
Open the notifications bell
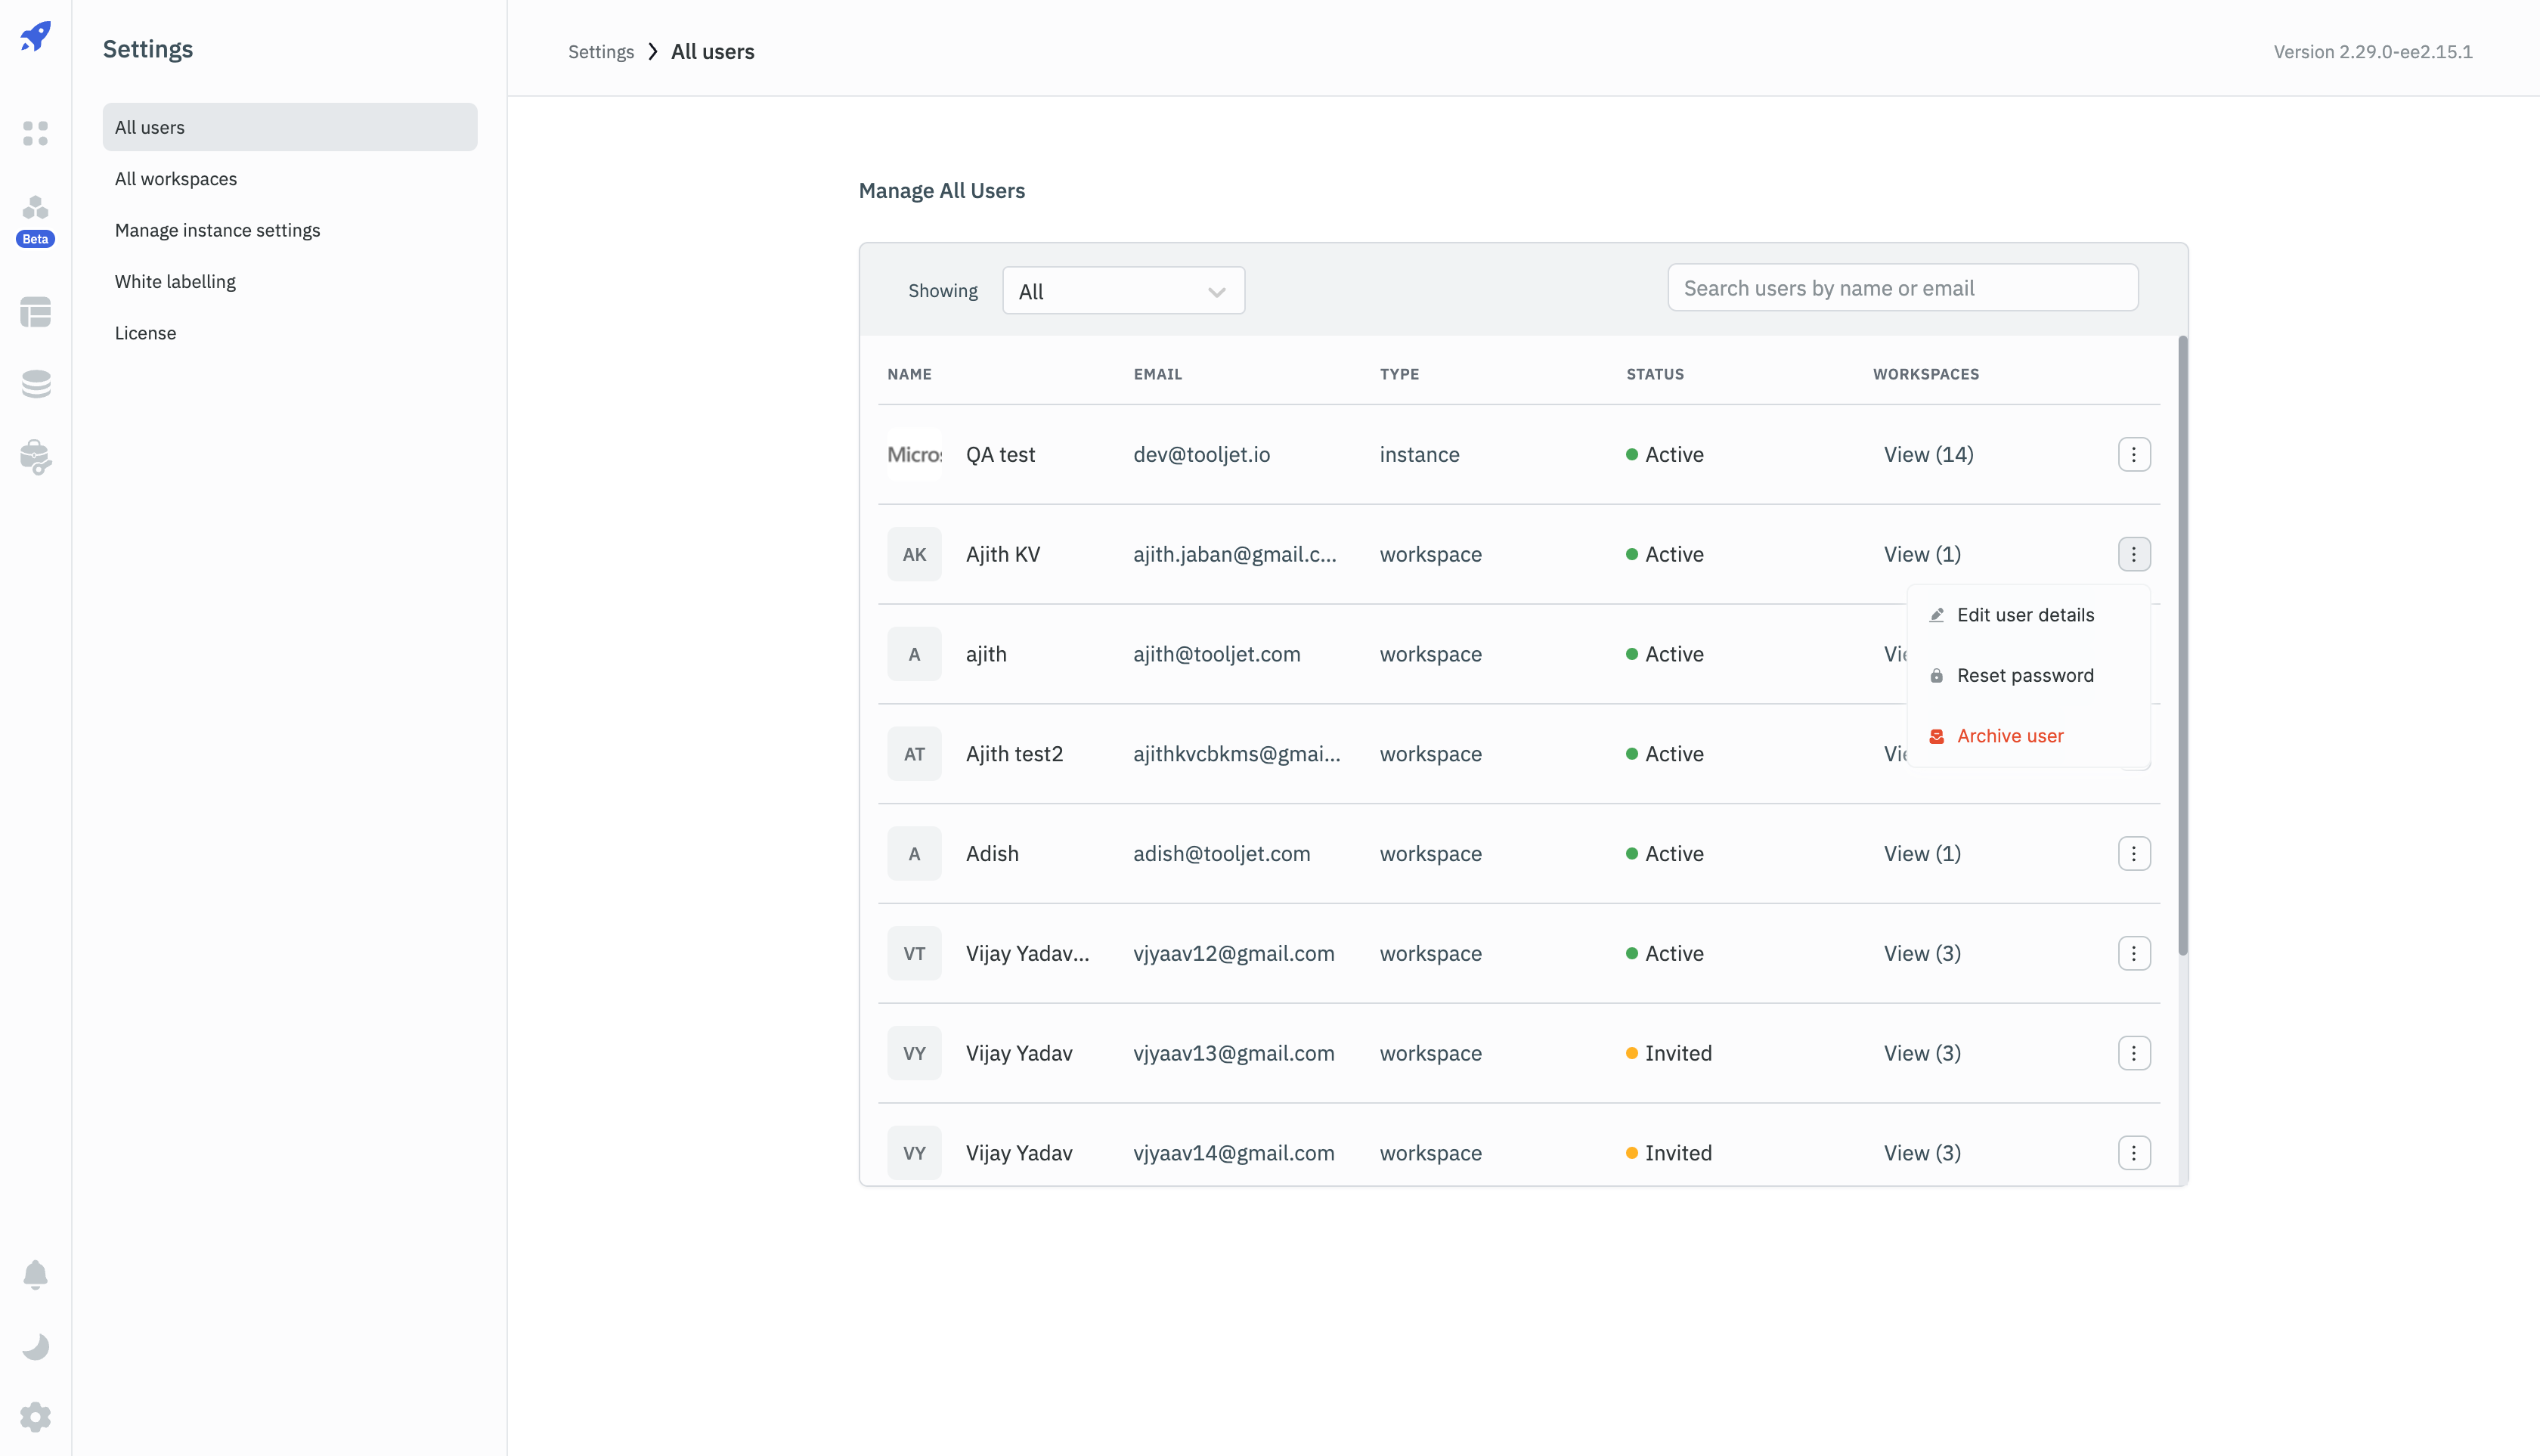(x=35, y=1274)
